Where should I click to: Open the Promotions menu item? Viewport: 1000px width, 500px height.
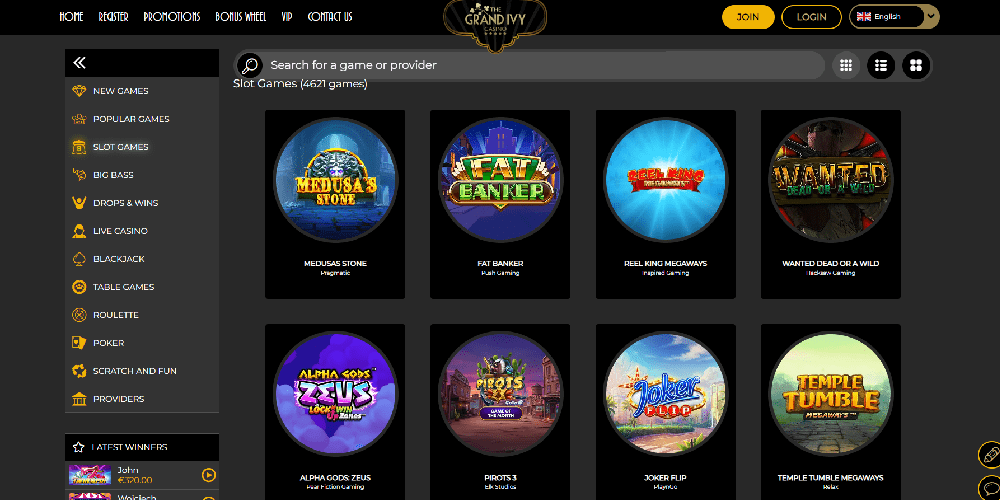click(172, 17)
